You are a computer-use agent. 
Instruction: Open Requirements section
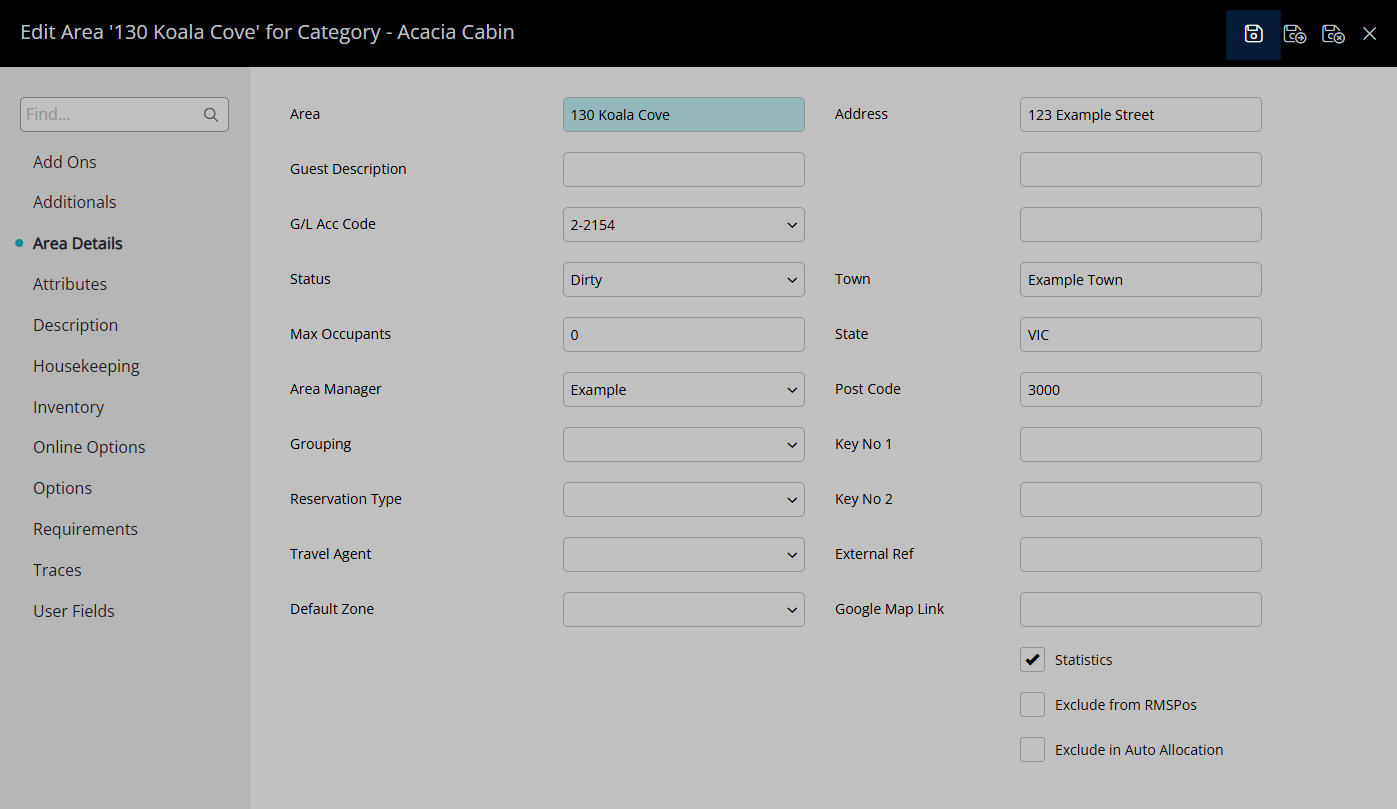coord(85,529)
